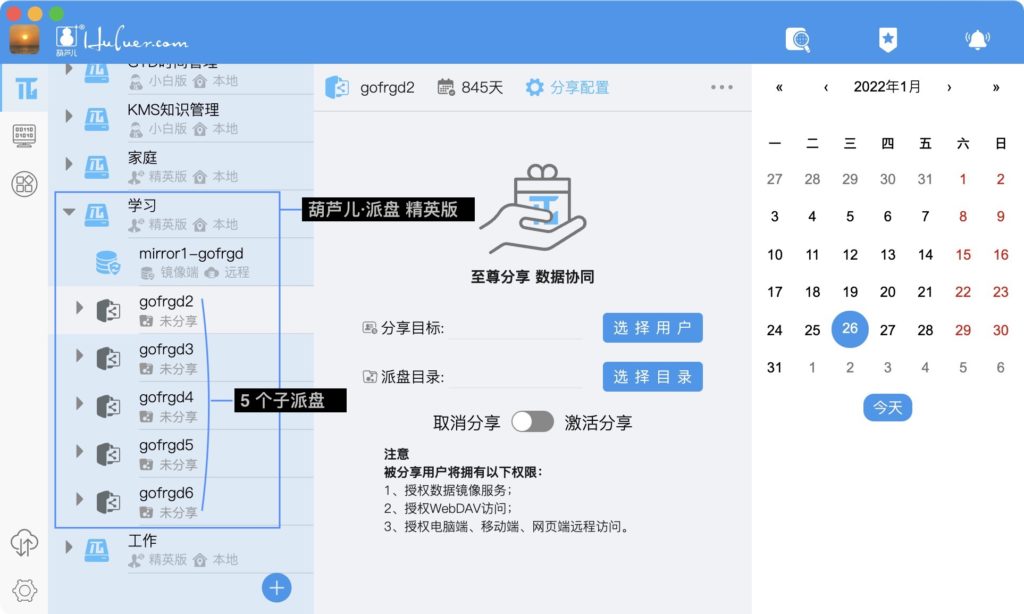Collapse the 学习 tree node
This screenshot has height=614, width=1024.
click(x=69, y=212)
